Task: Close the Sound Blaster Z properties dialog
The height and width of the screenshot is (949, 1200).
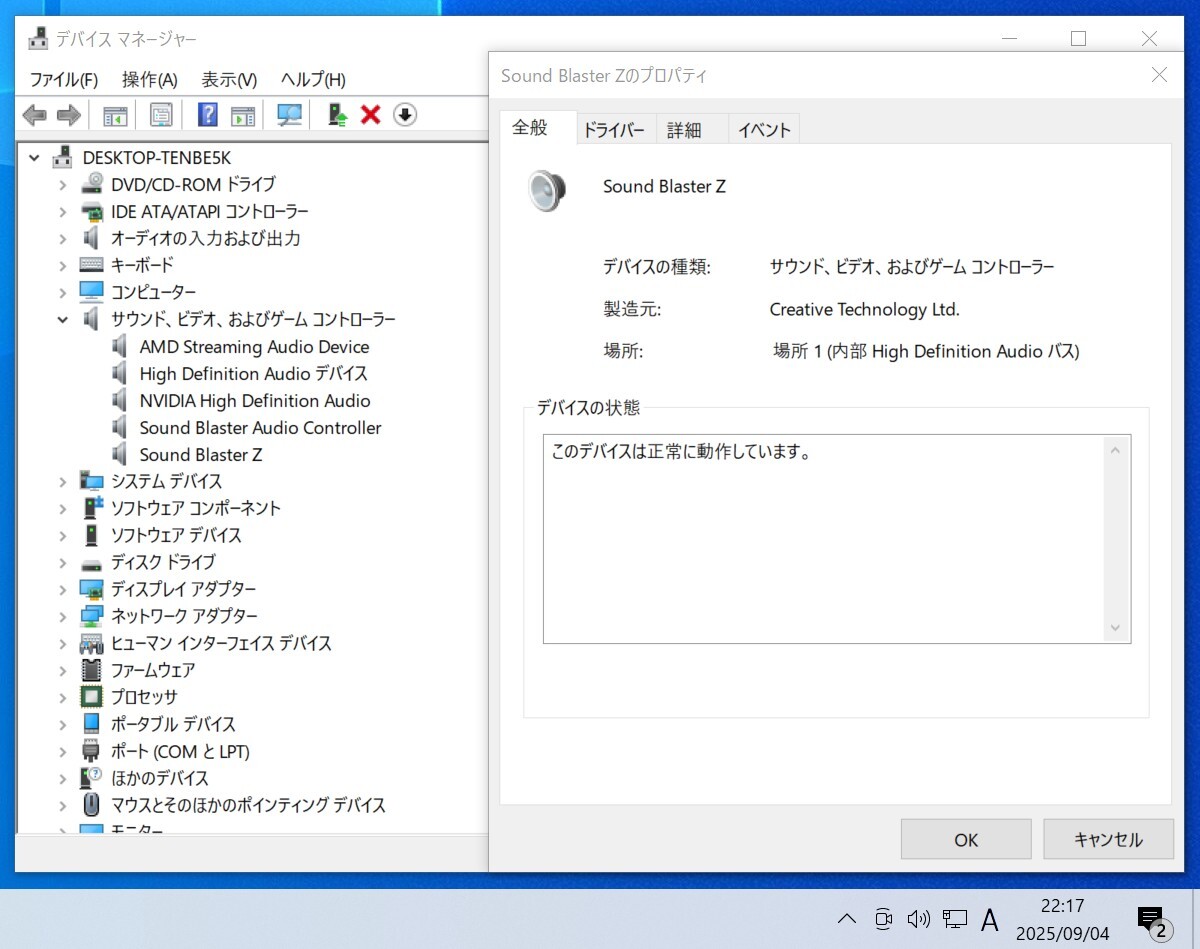Action: [x=1159, y=75]
